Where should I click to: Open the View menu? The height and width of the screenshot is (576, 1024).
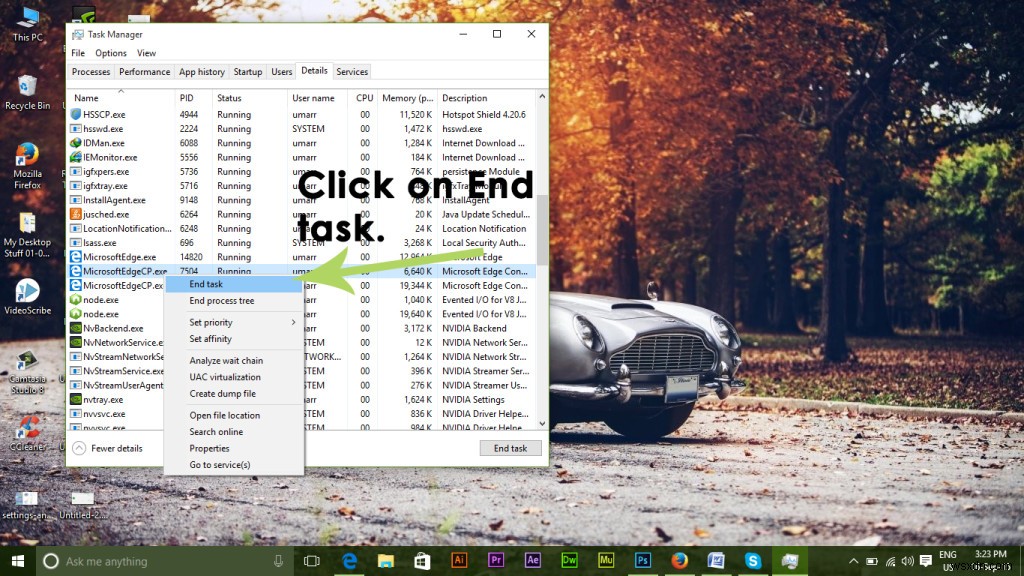click(x=146, y=52)
